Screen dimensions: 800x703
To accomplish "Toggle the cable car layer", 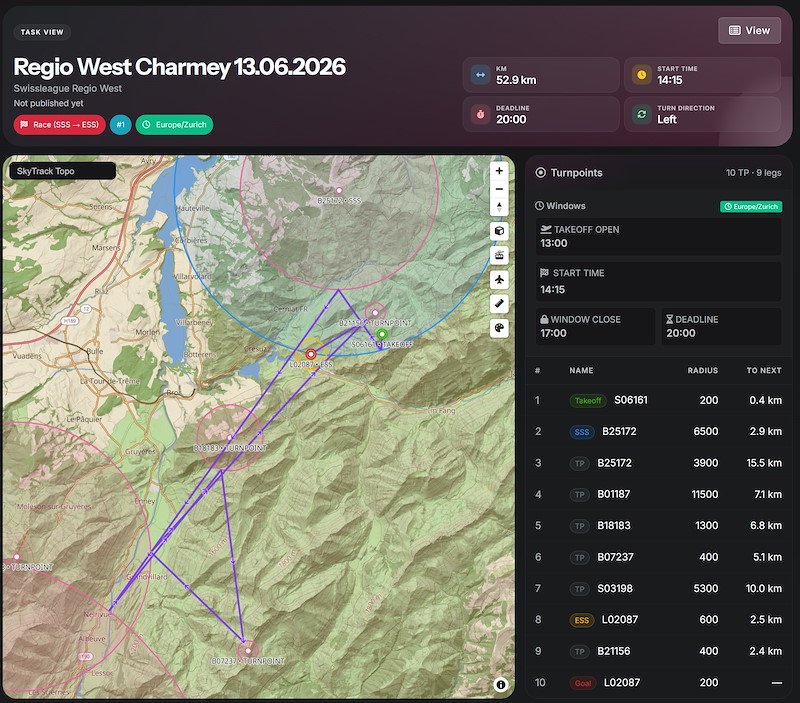I will pyautogui.click(x=499, y=255).
